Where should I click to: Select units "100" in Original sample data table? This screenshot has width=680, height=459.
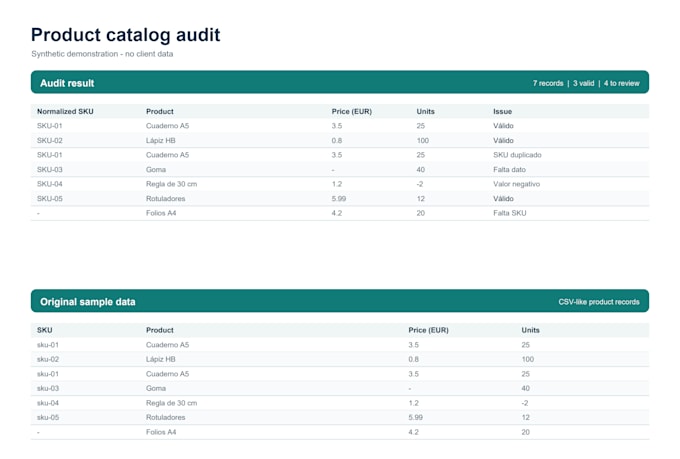pyautogui.click(x=527, y=359)
